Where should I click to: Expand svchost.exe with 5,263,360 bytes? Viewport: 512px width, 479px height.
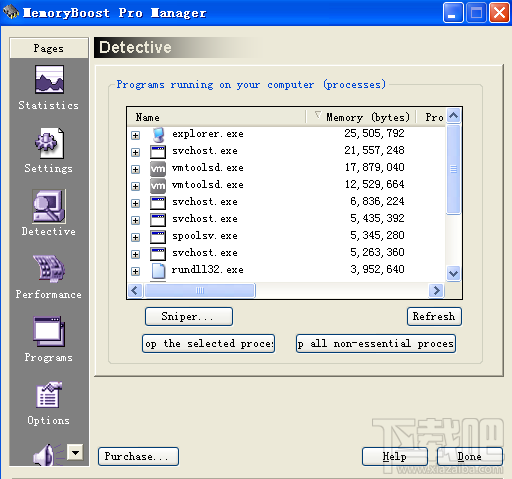tap(135, 254)
